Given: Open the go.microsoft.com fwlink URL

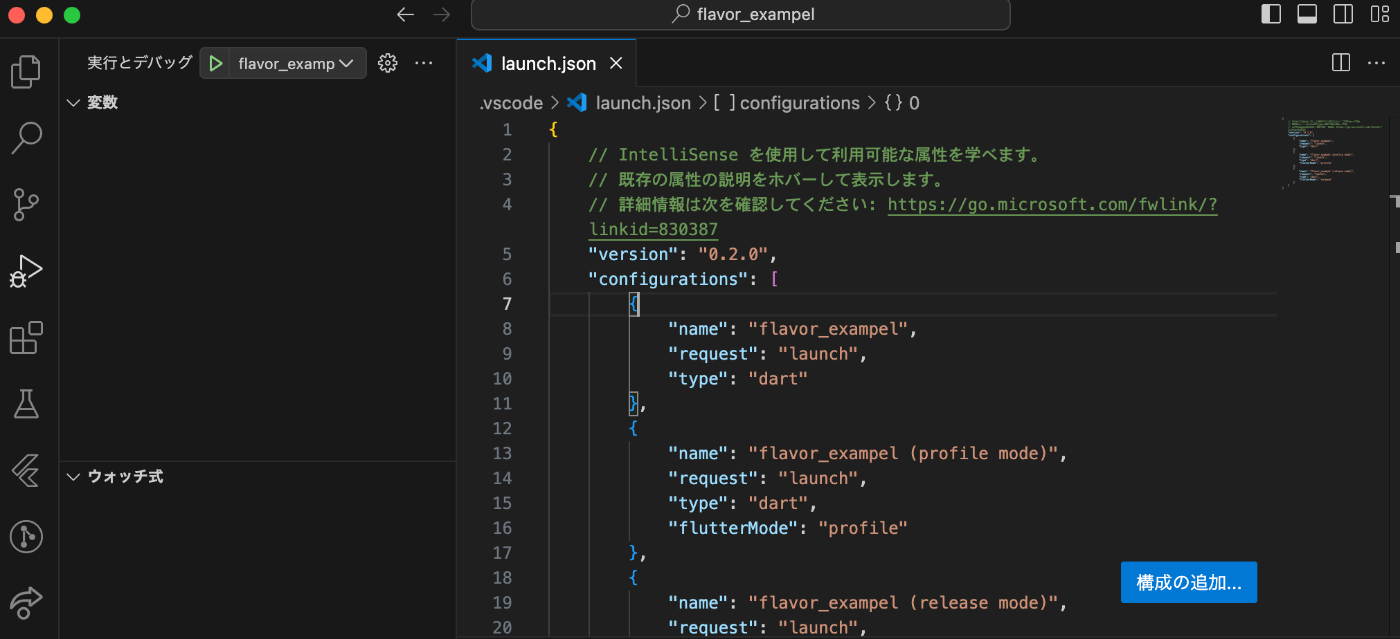Looking at the screenshot, I should pos(1052,204).
